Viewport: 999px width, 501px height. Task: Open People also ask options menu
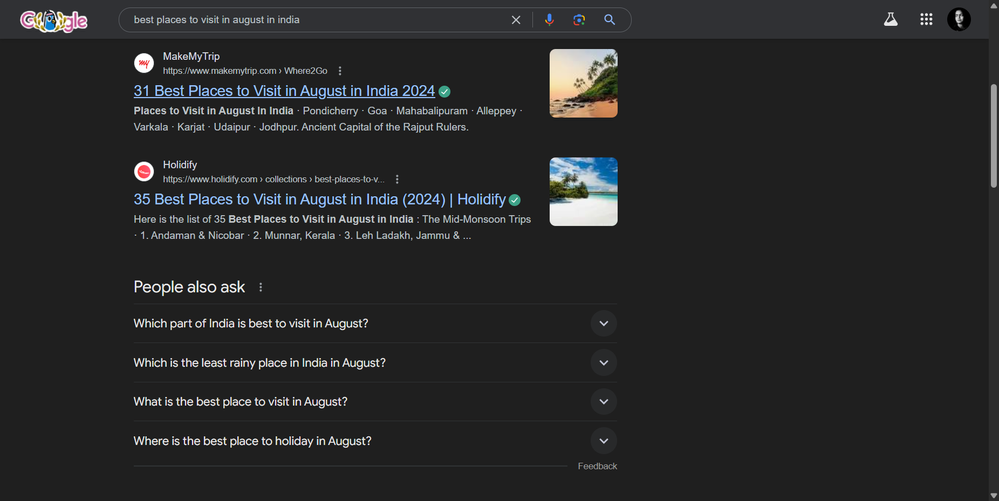pos(261,287)
